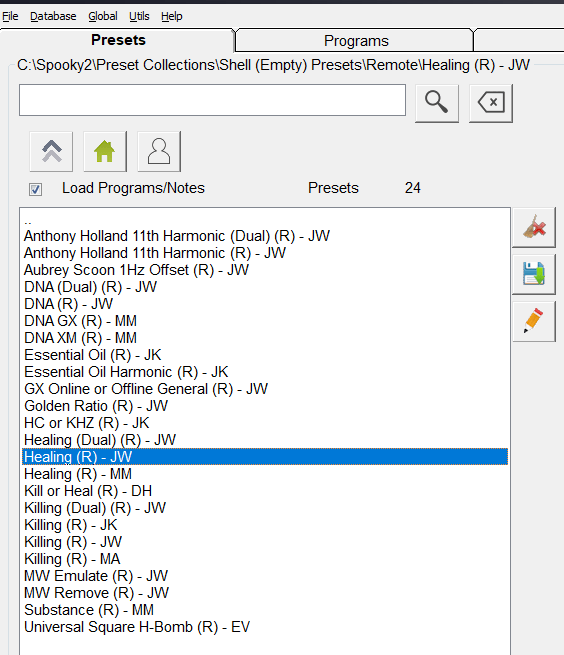The height and width of the screenshot is (655, 564).
Task: Clear the search field with backspace icon
Action: (491, 103)
